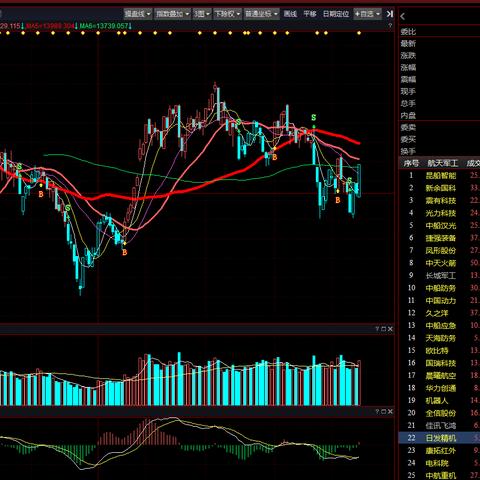The width and height of the screenshot is (480, 480).
Task: Click the 日期定位 date locate button
Action: (336, 14)
